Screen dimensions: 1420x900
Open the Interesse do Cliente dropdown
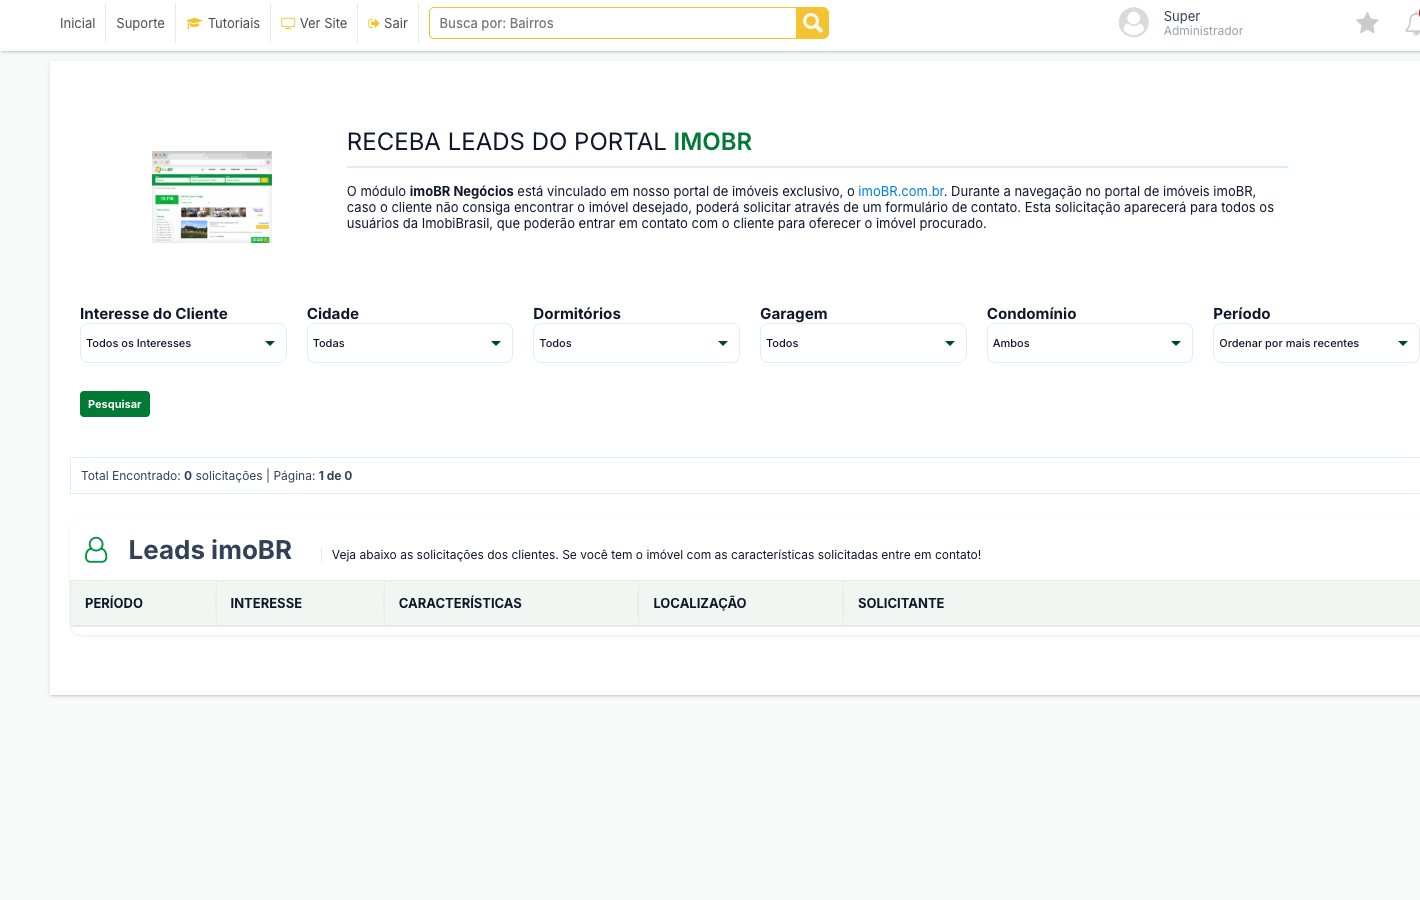[x=183, y=343]
